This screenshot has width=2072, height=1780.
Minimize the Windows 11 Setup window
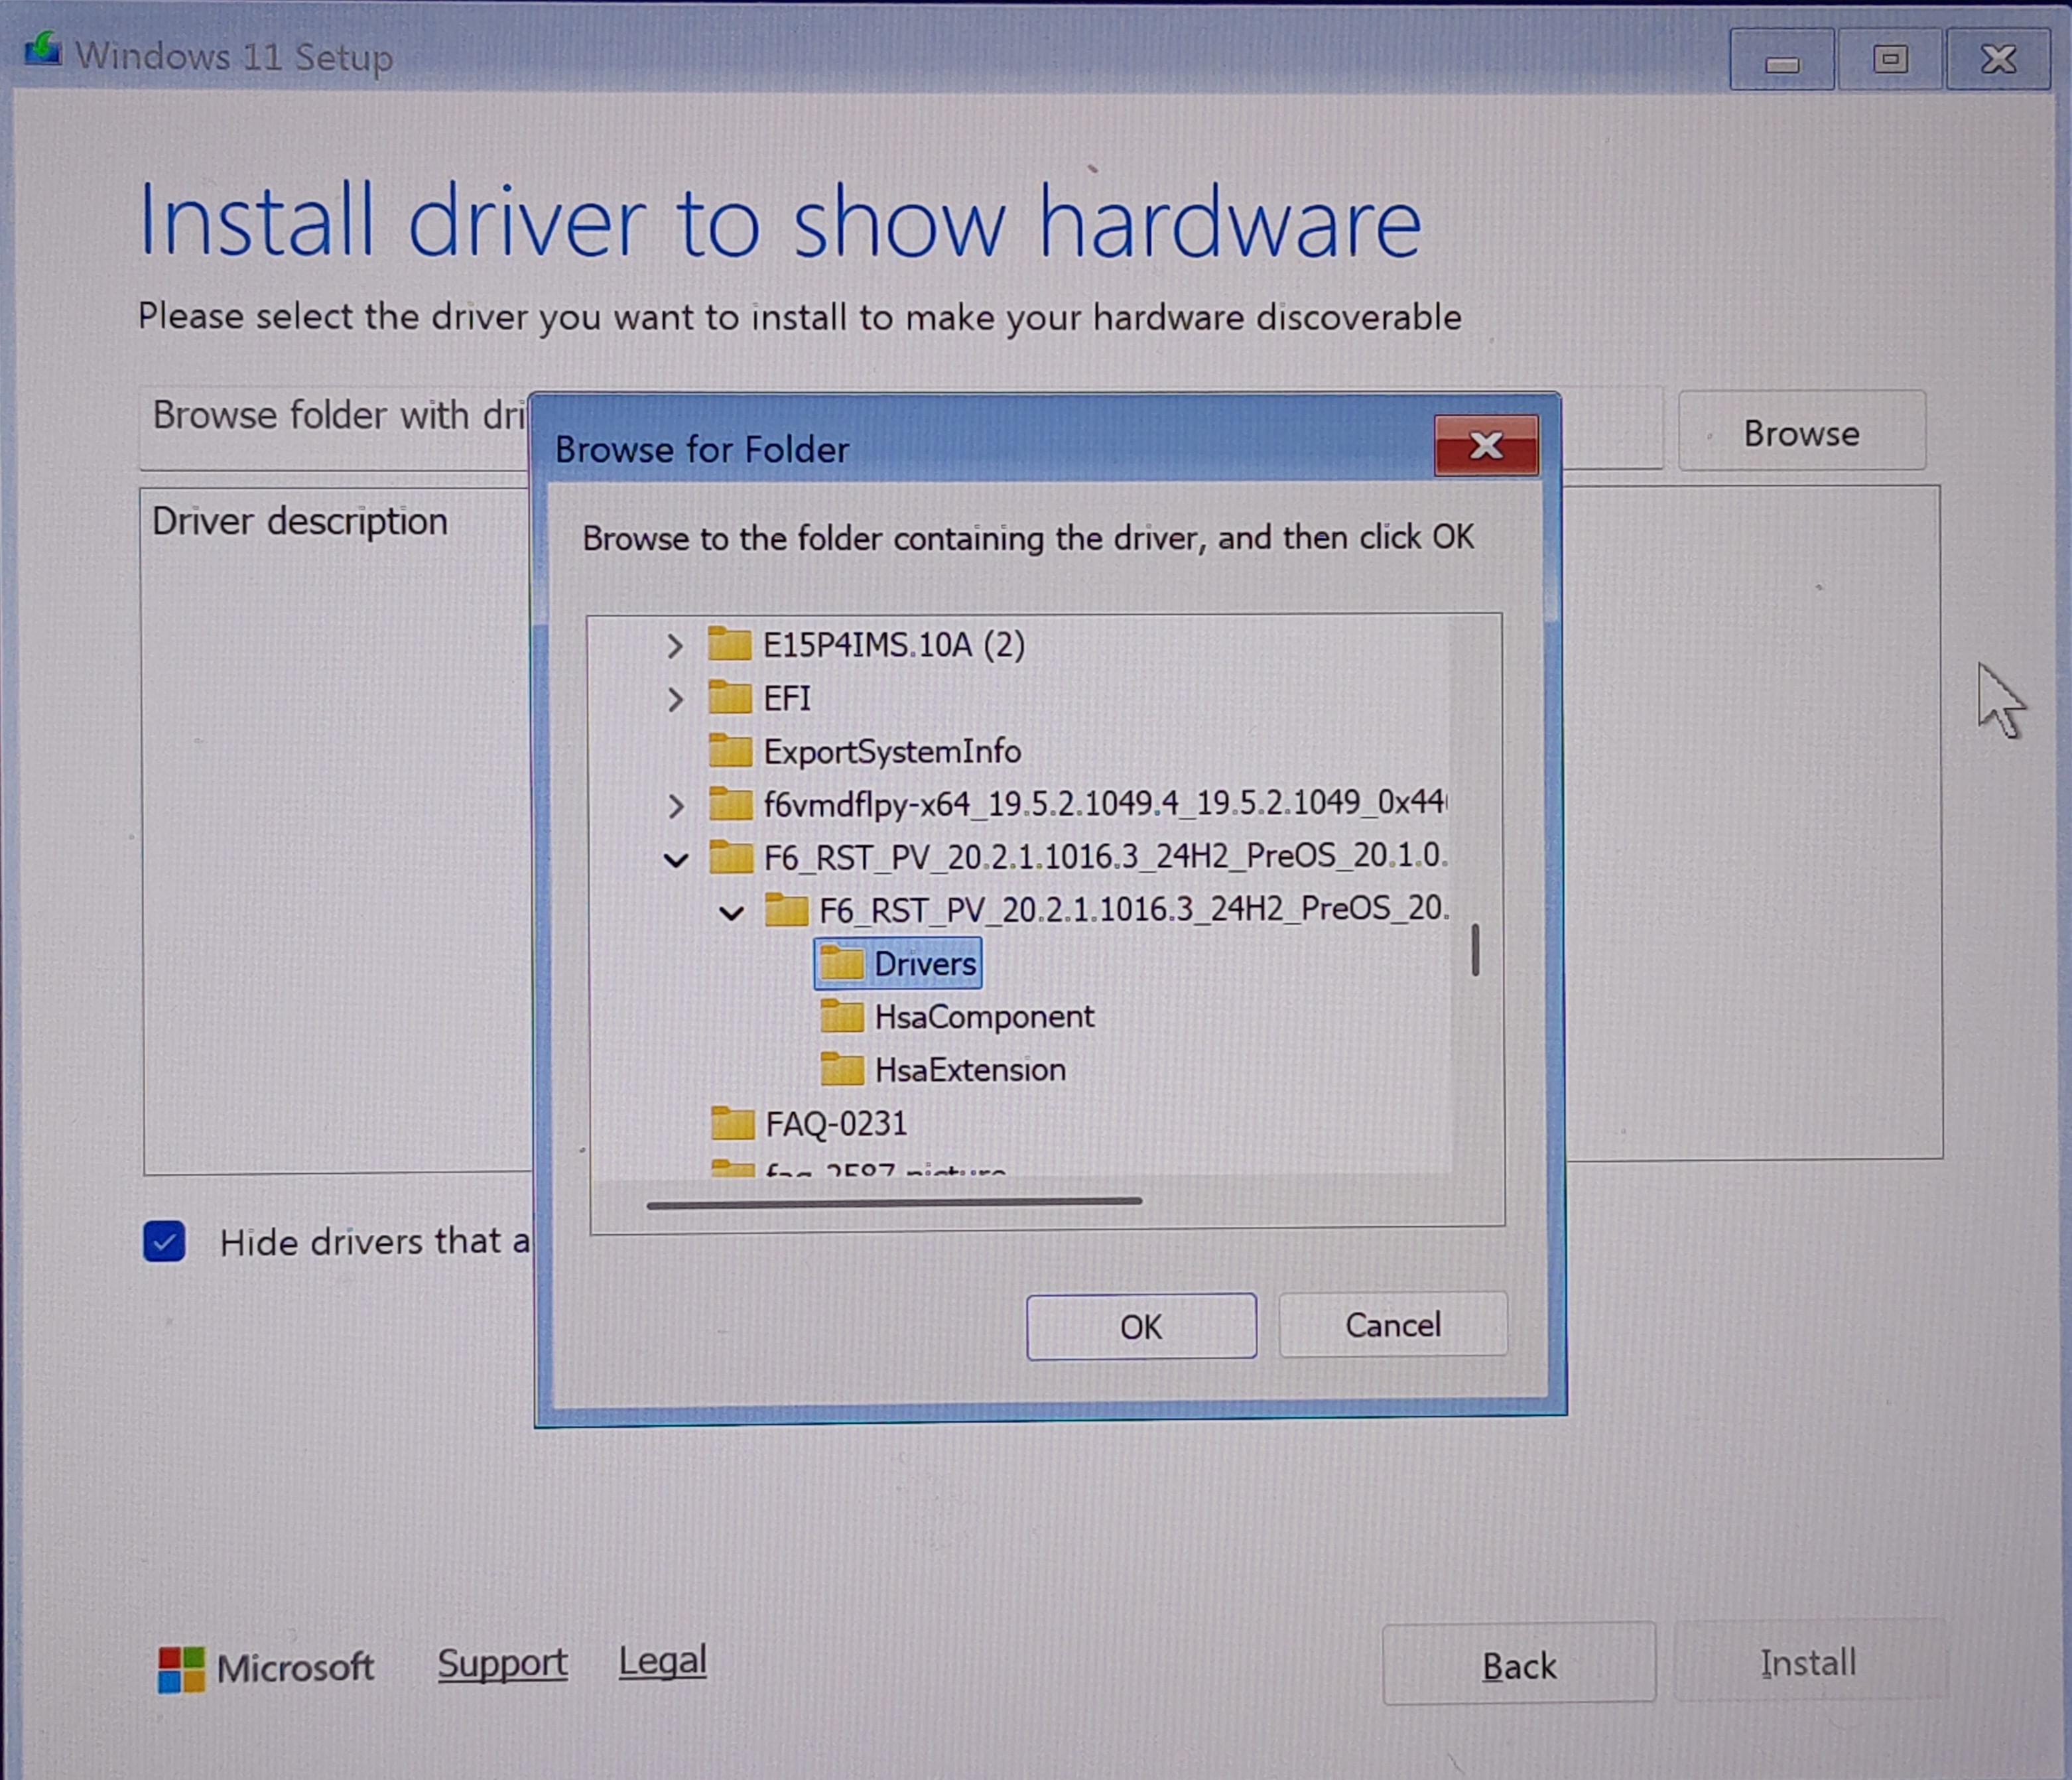(x=1782, y=60)
